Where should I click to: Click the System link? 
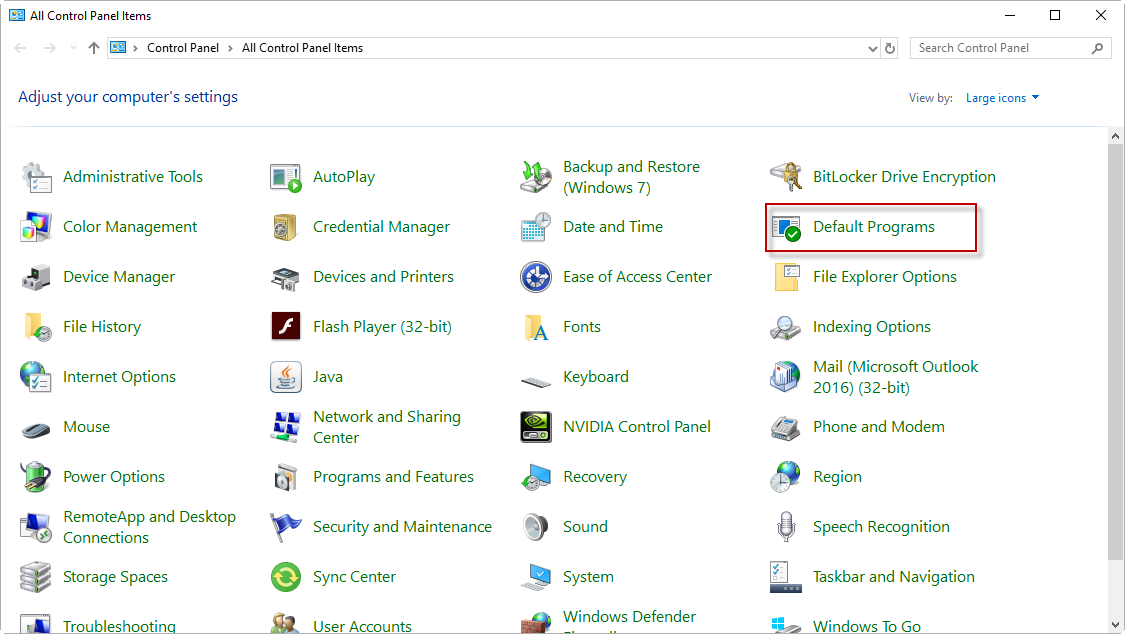pos(588,577)
